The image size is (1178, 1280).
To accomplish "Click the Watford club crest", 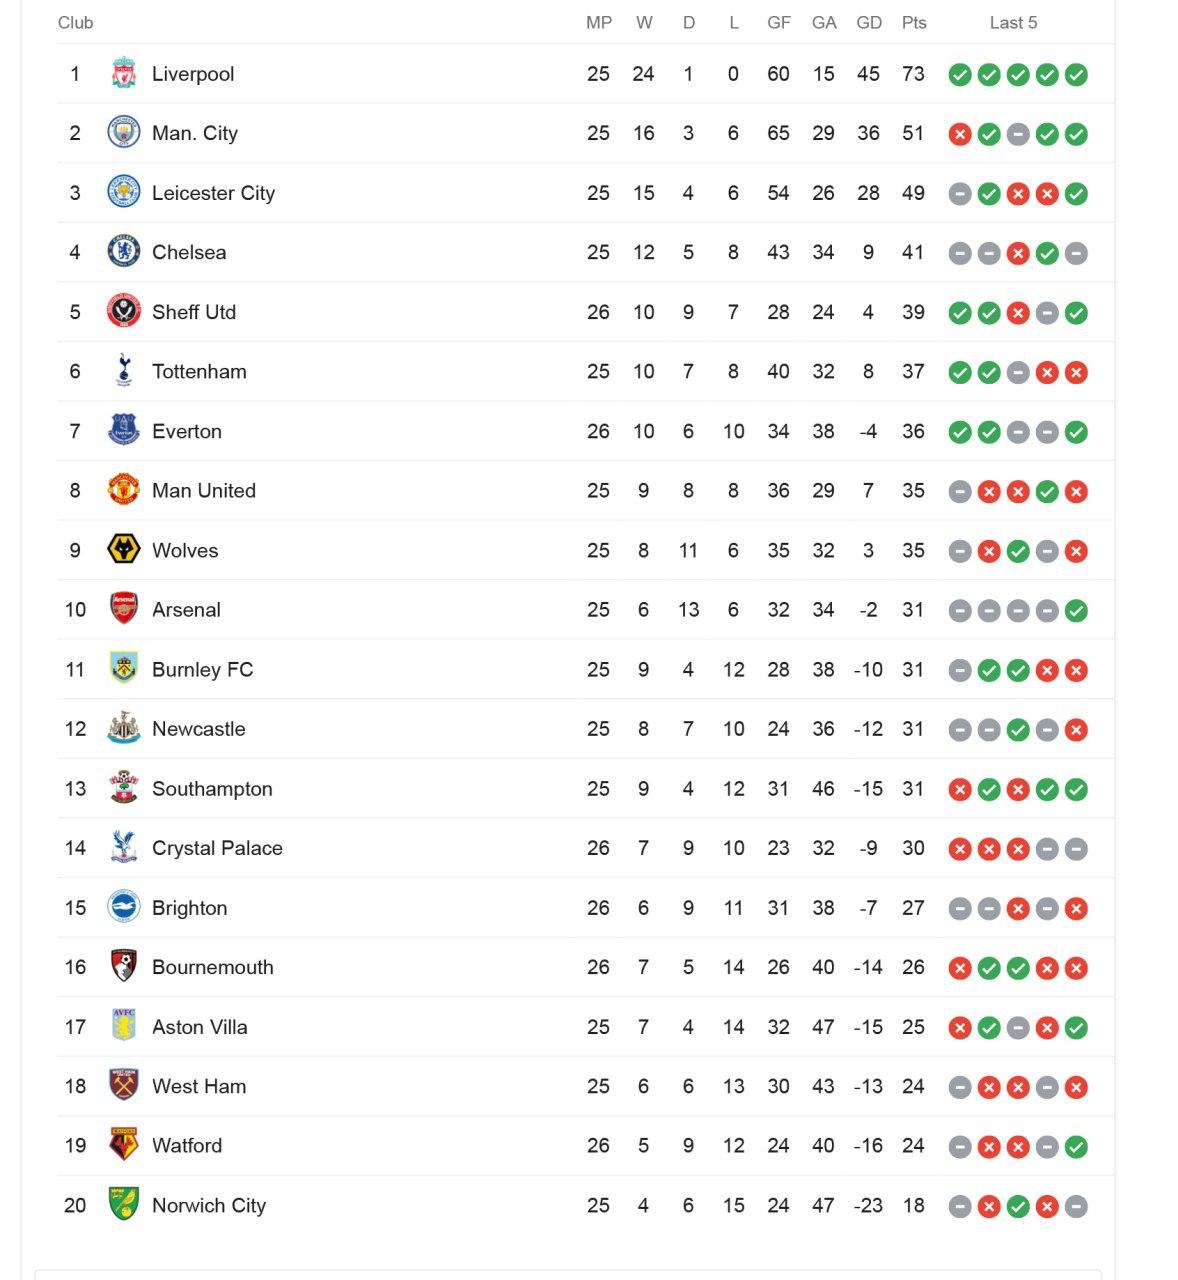I will pos(124,1145).
